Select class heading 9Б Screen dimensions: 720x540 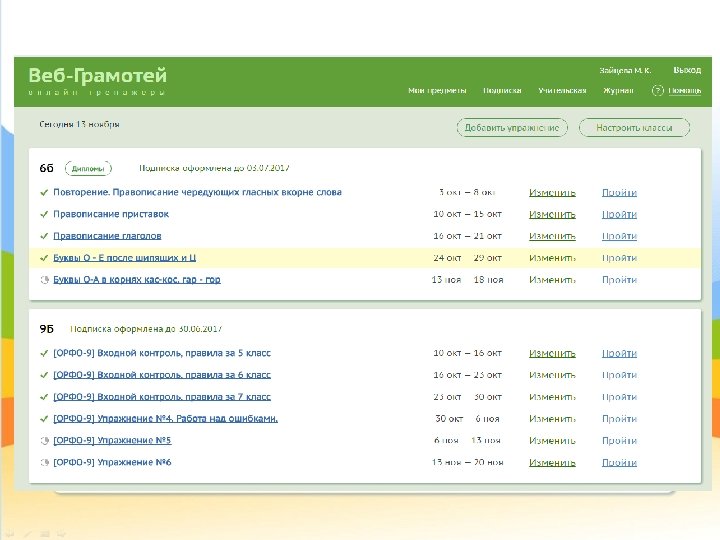coord(46,329)
